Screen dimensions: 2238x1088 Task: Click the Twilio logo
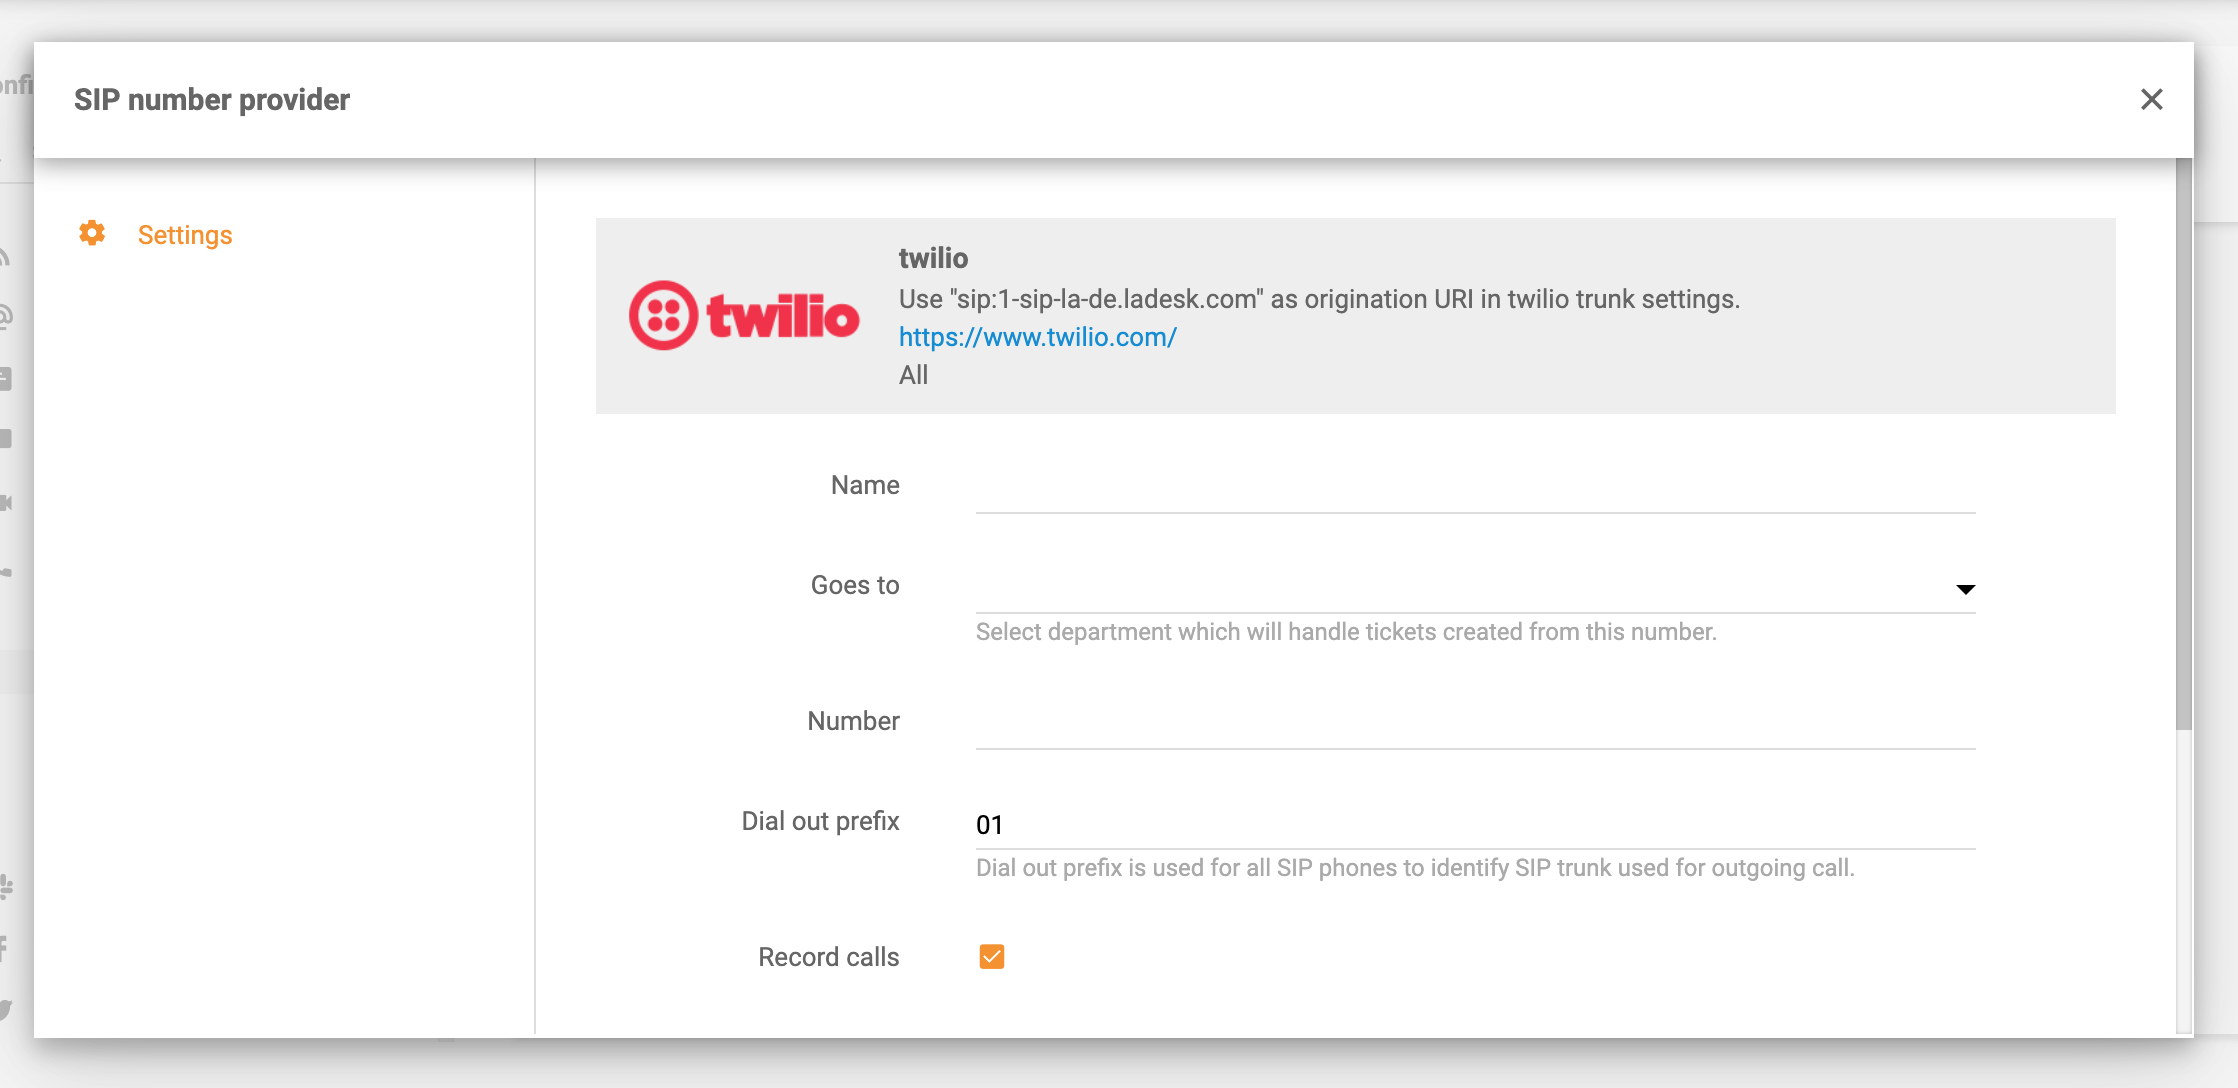tap(744, 314)
